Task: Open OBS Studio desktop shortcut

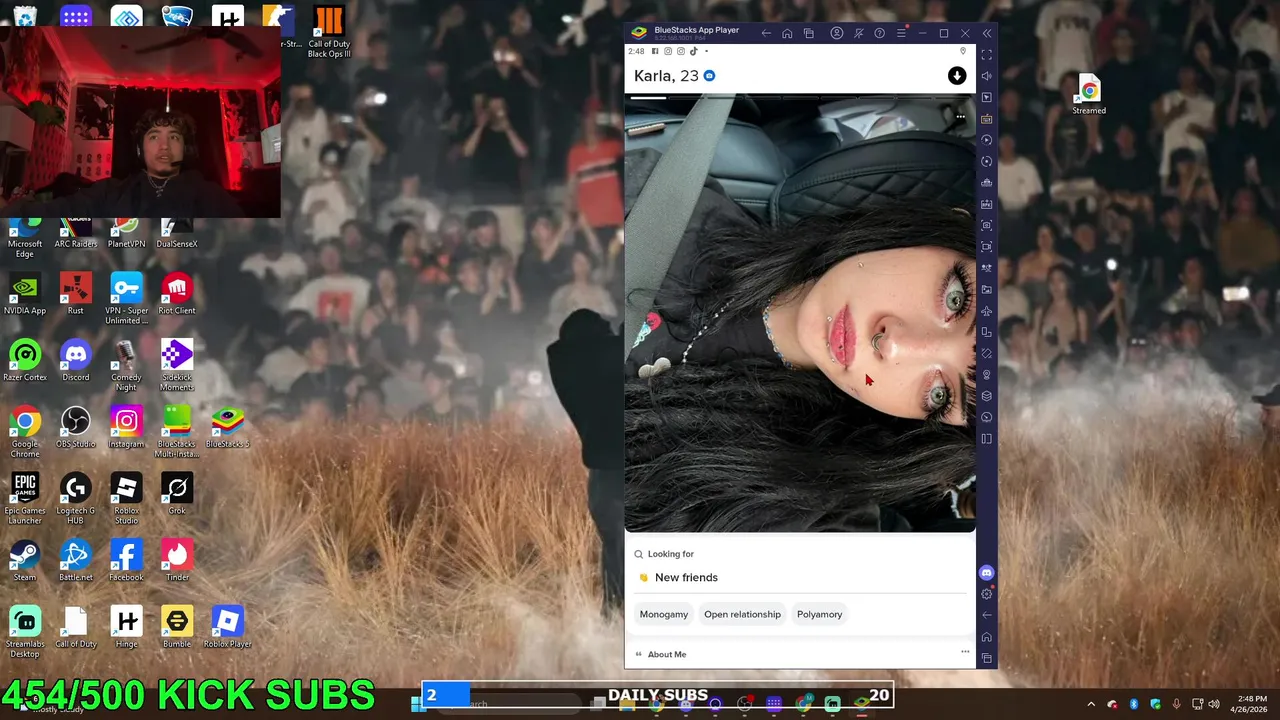Action: pyautogui.click(x=76, y=427)
